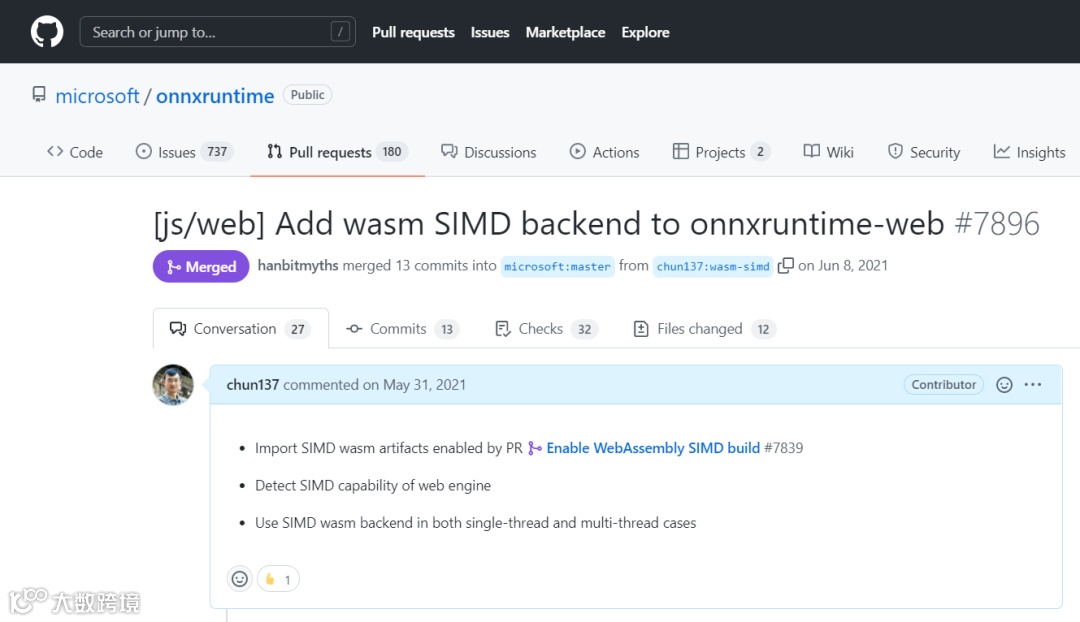Image resolution: width=1080 pixels, height=622 pixels.
Task: Open the Discussions tab
Action: (488, 152)
